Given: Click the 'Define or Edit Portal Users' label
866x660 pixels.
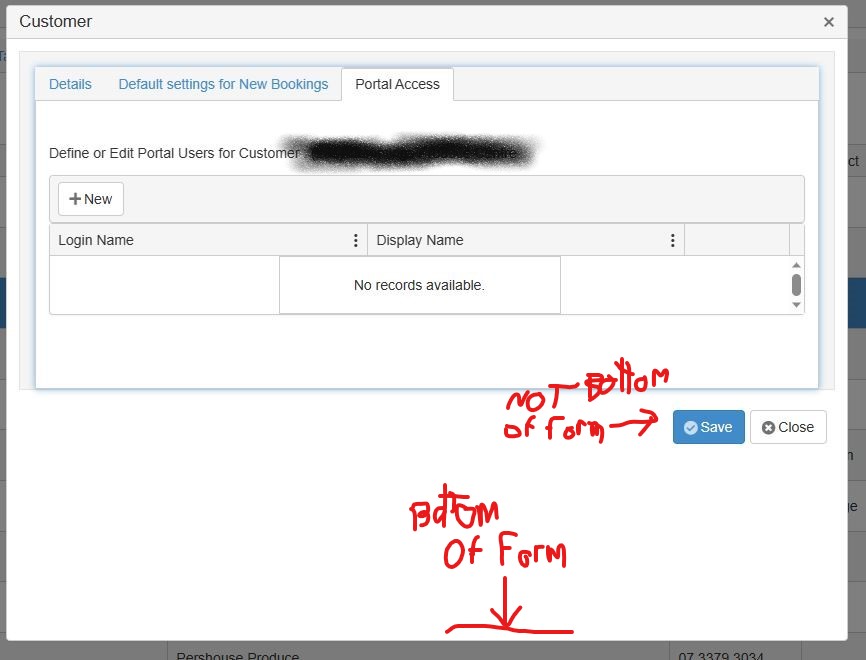Looking at the screenshot, I should pyautogui.click(x=175, y=153).
